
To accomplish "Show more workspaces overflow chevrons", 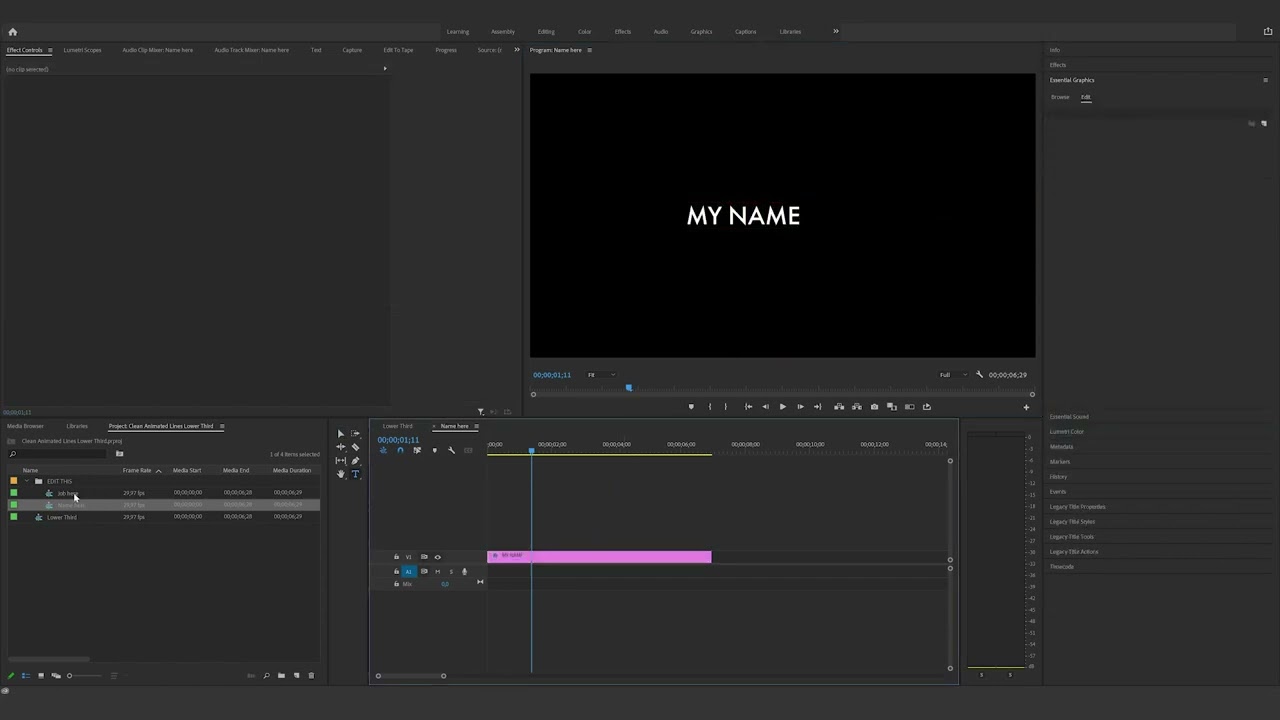I will [x=836, y=32].
